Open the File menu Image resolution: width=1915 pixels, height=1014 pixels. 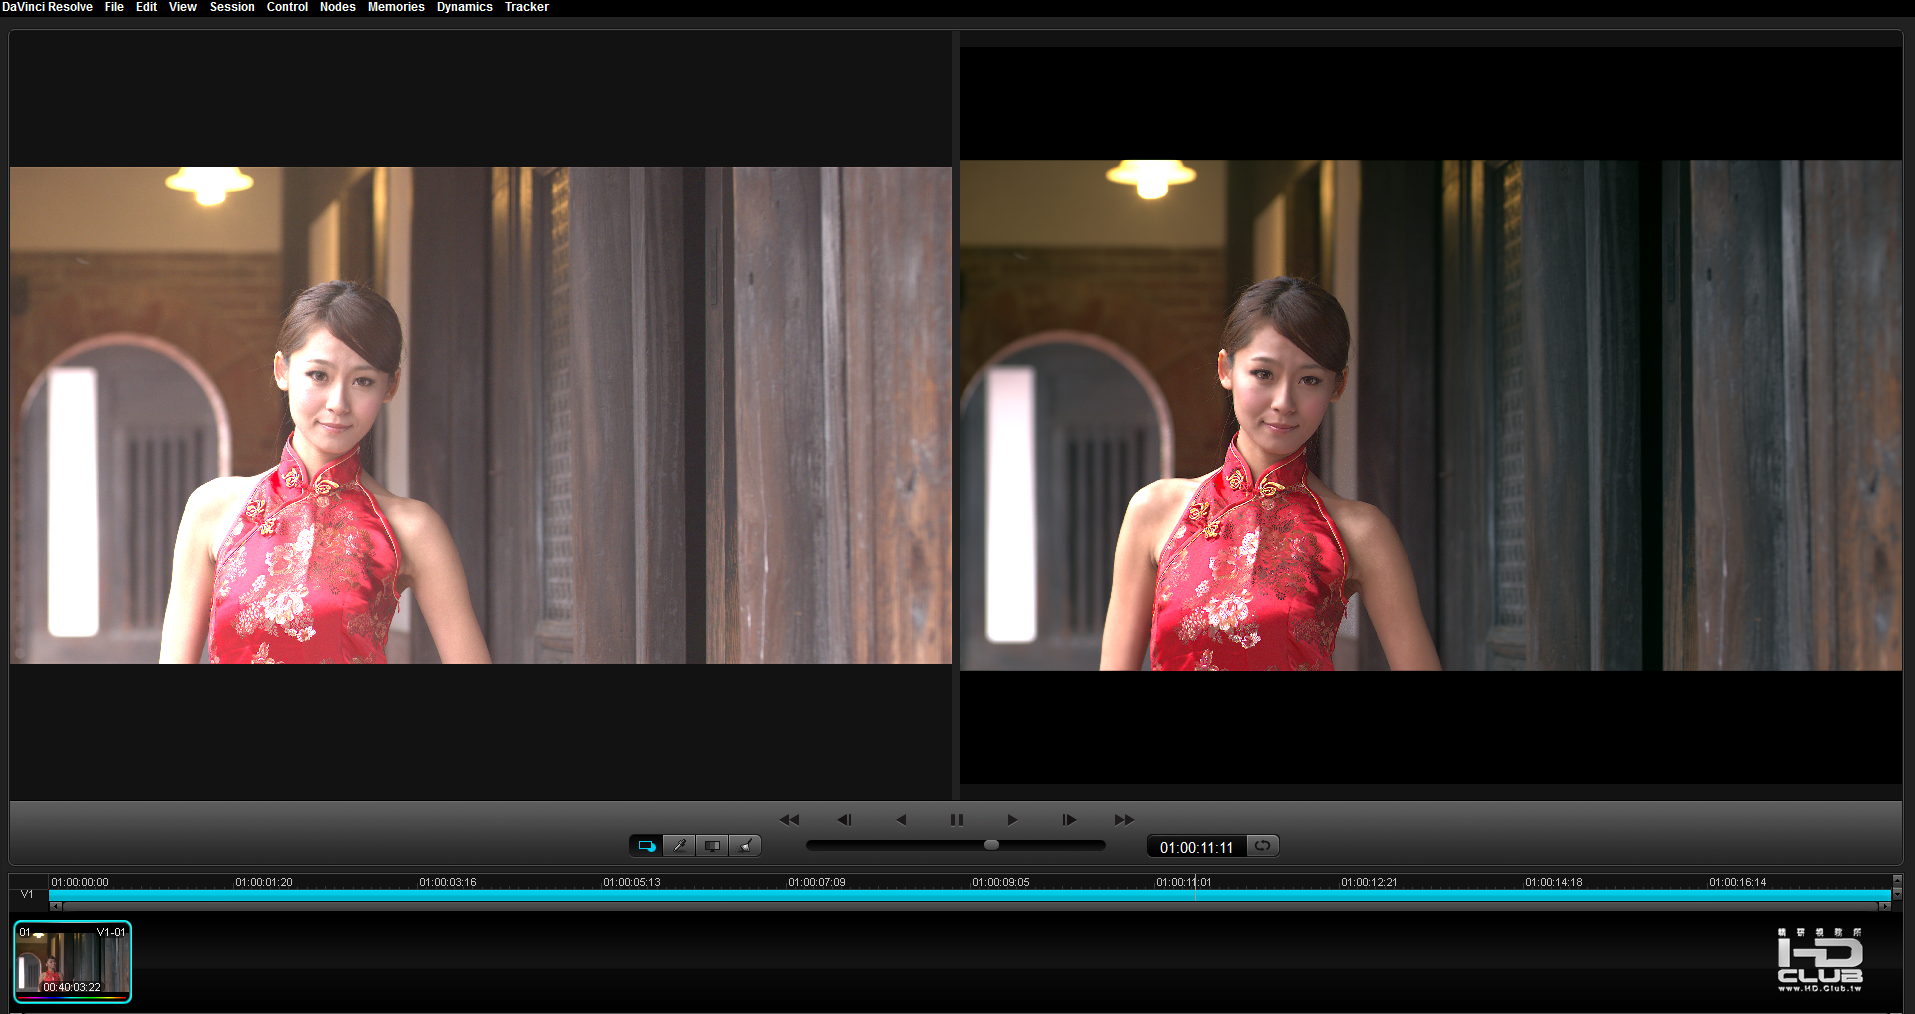click(x=114, y=7)
